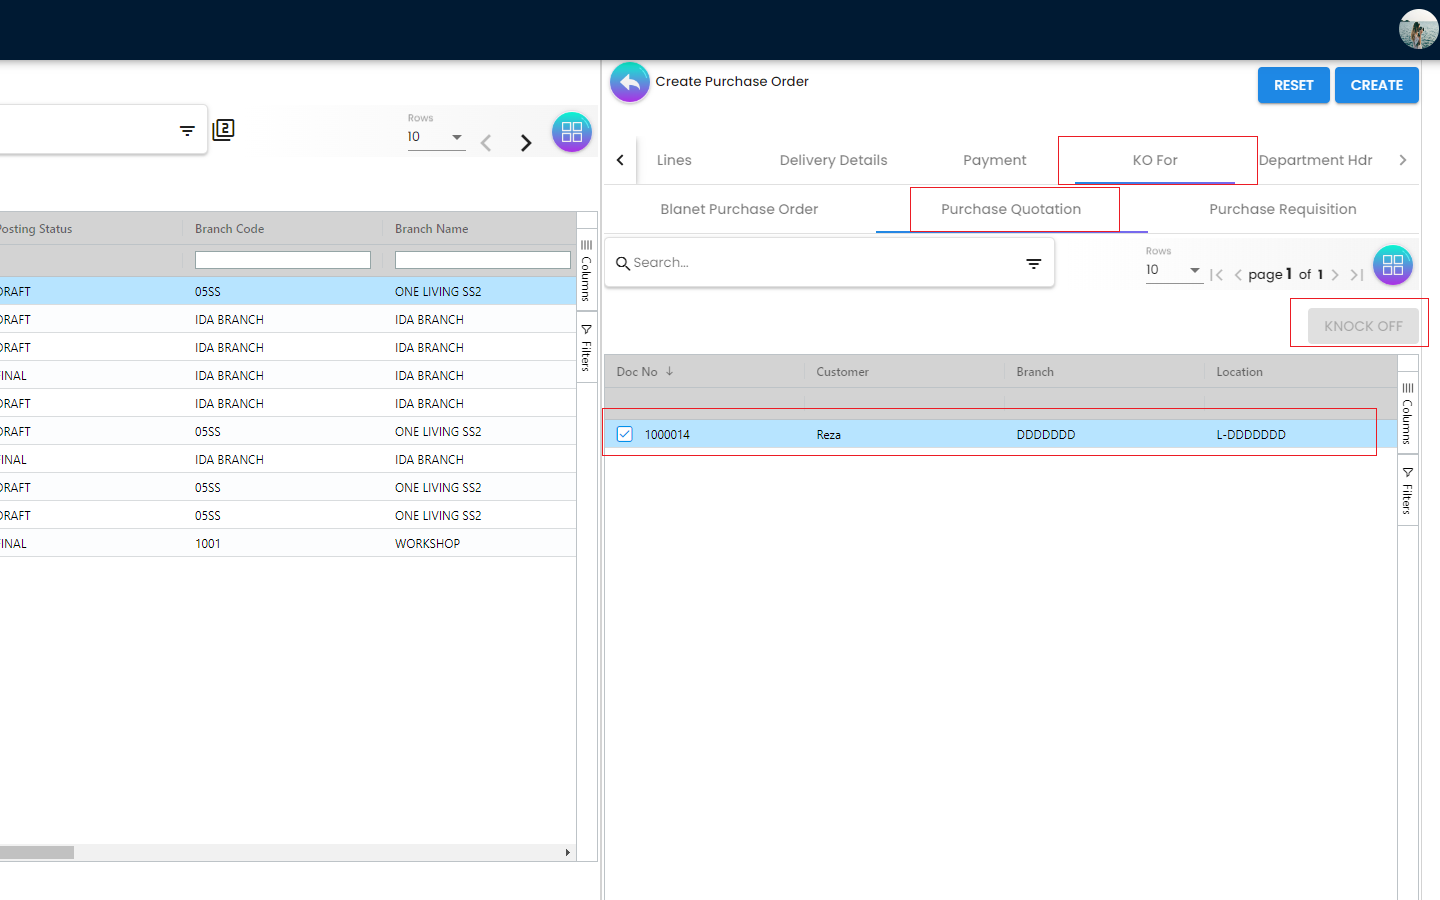Select the Purchase Requisition tab
Screen dimensions: 1440x900
pyautogui.click(x=1282, y=209)
